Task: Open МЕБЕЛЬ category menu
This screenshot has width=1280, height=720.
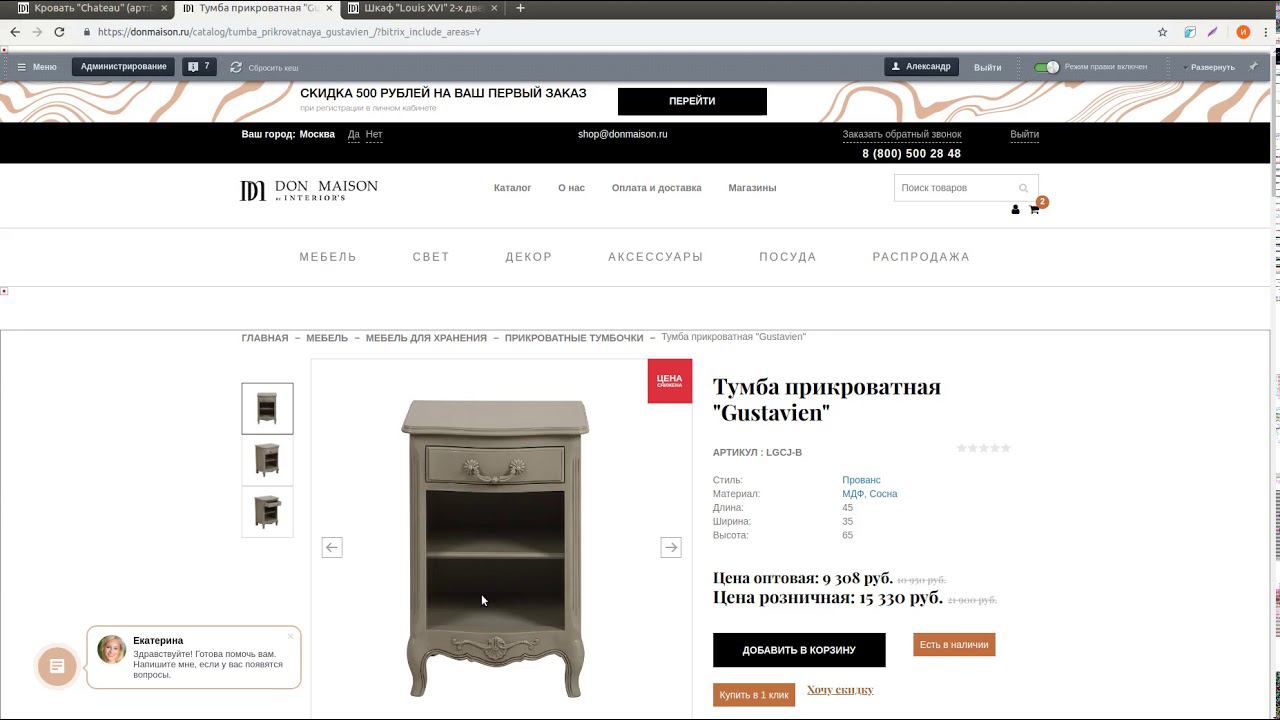Action: (328, 257)
